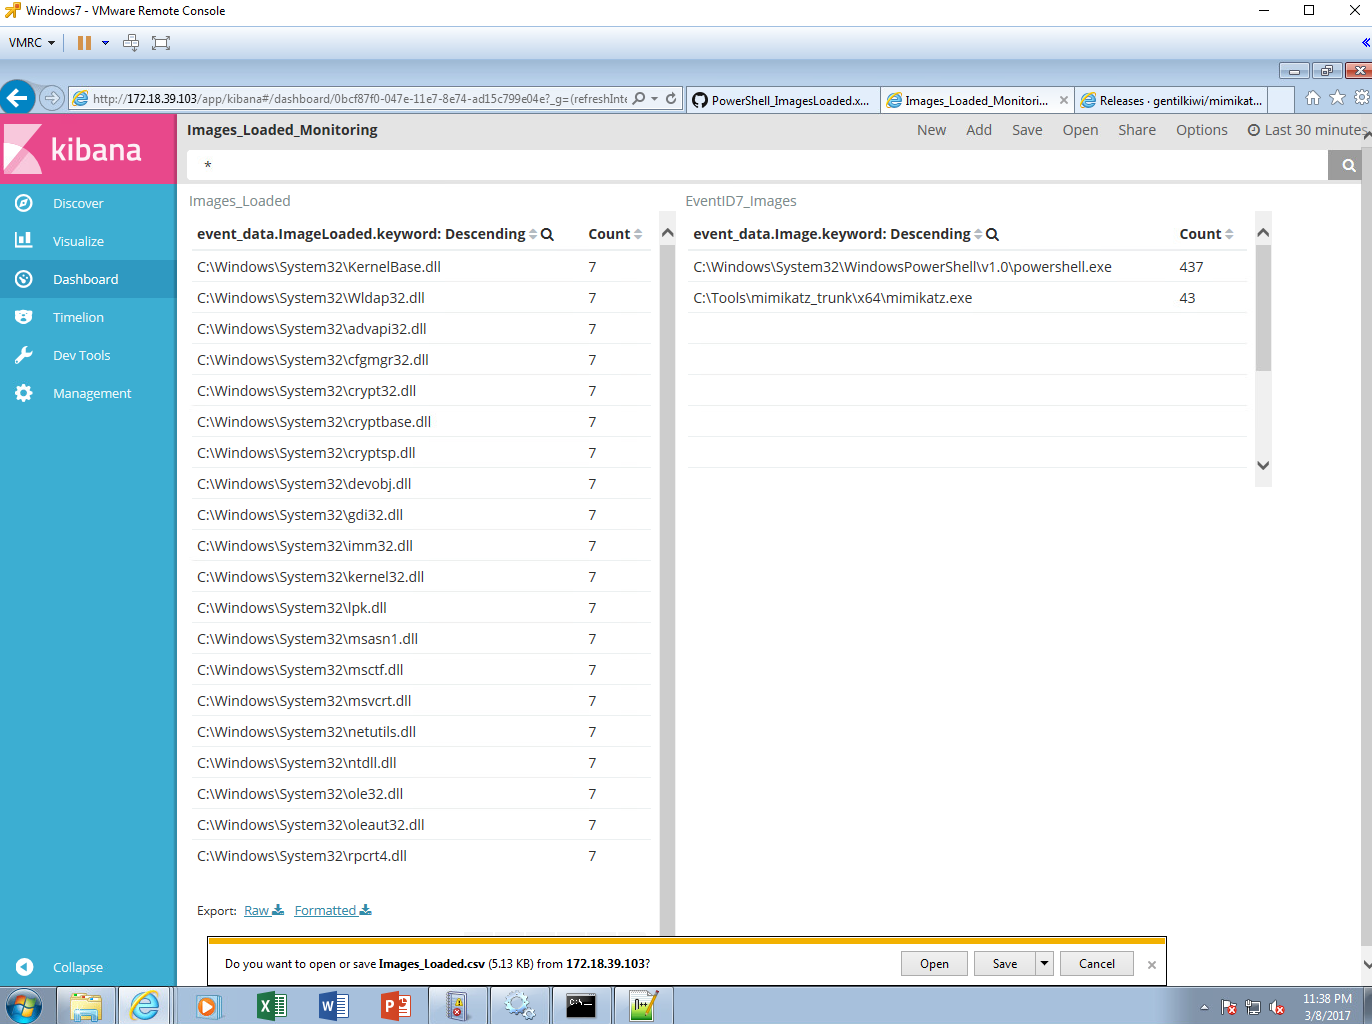Filter Image.keyword column using magnifier icon
The height and width of the screenshot is (1024, 1372).
coord(992,234)
